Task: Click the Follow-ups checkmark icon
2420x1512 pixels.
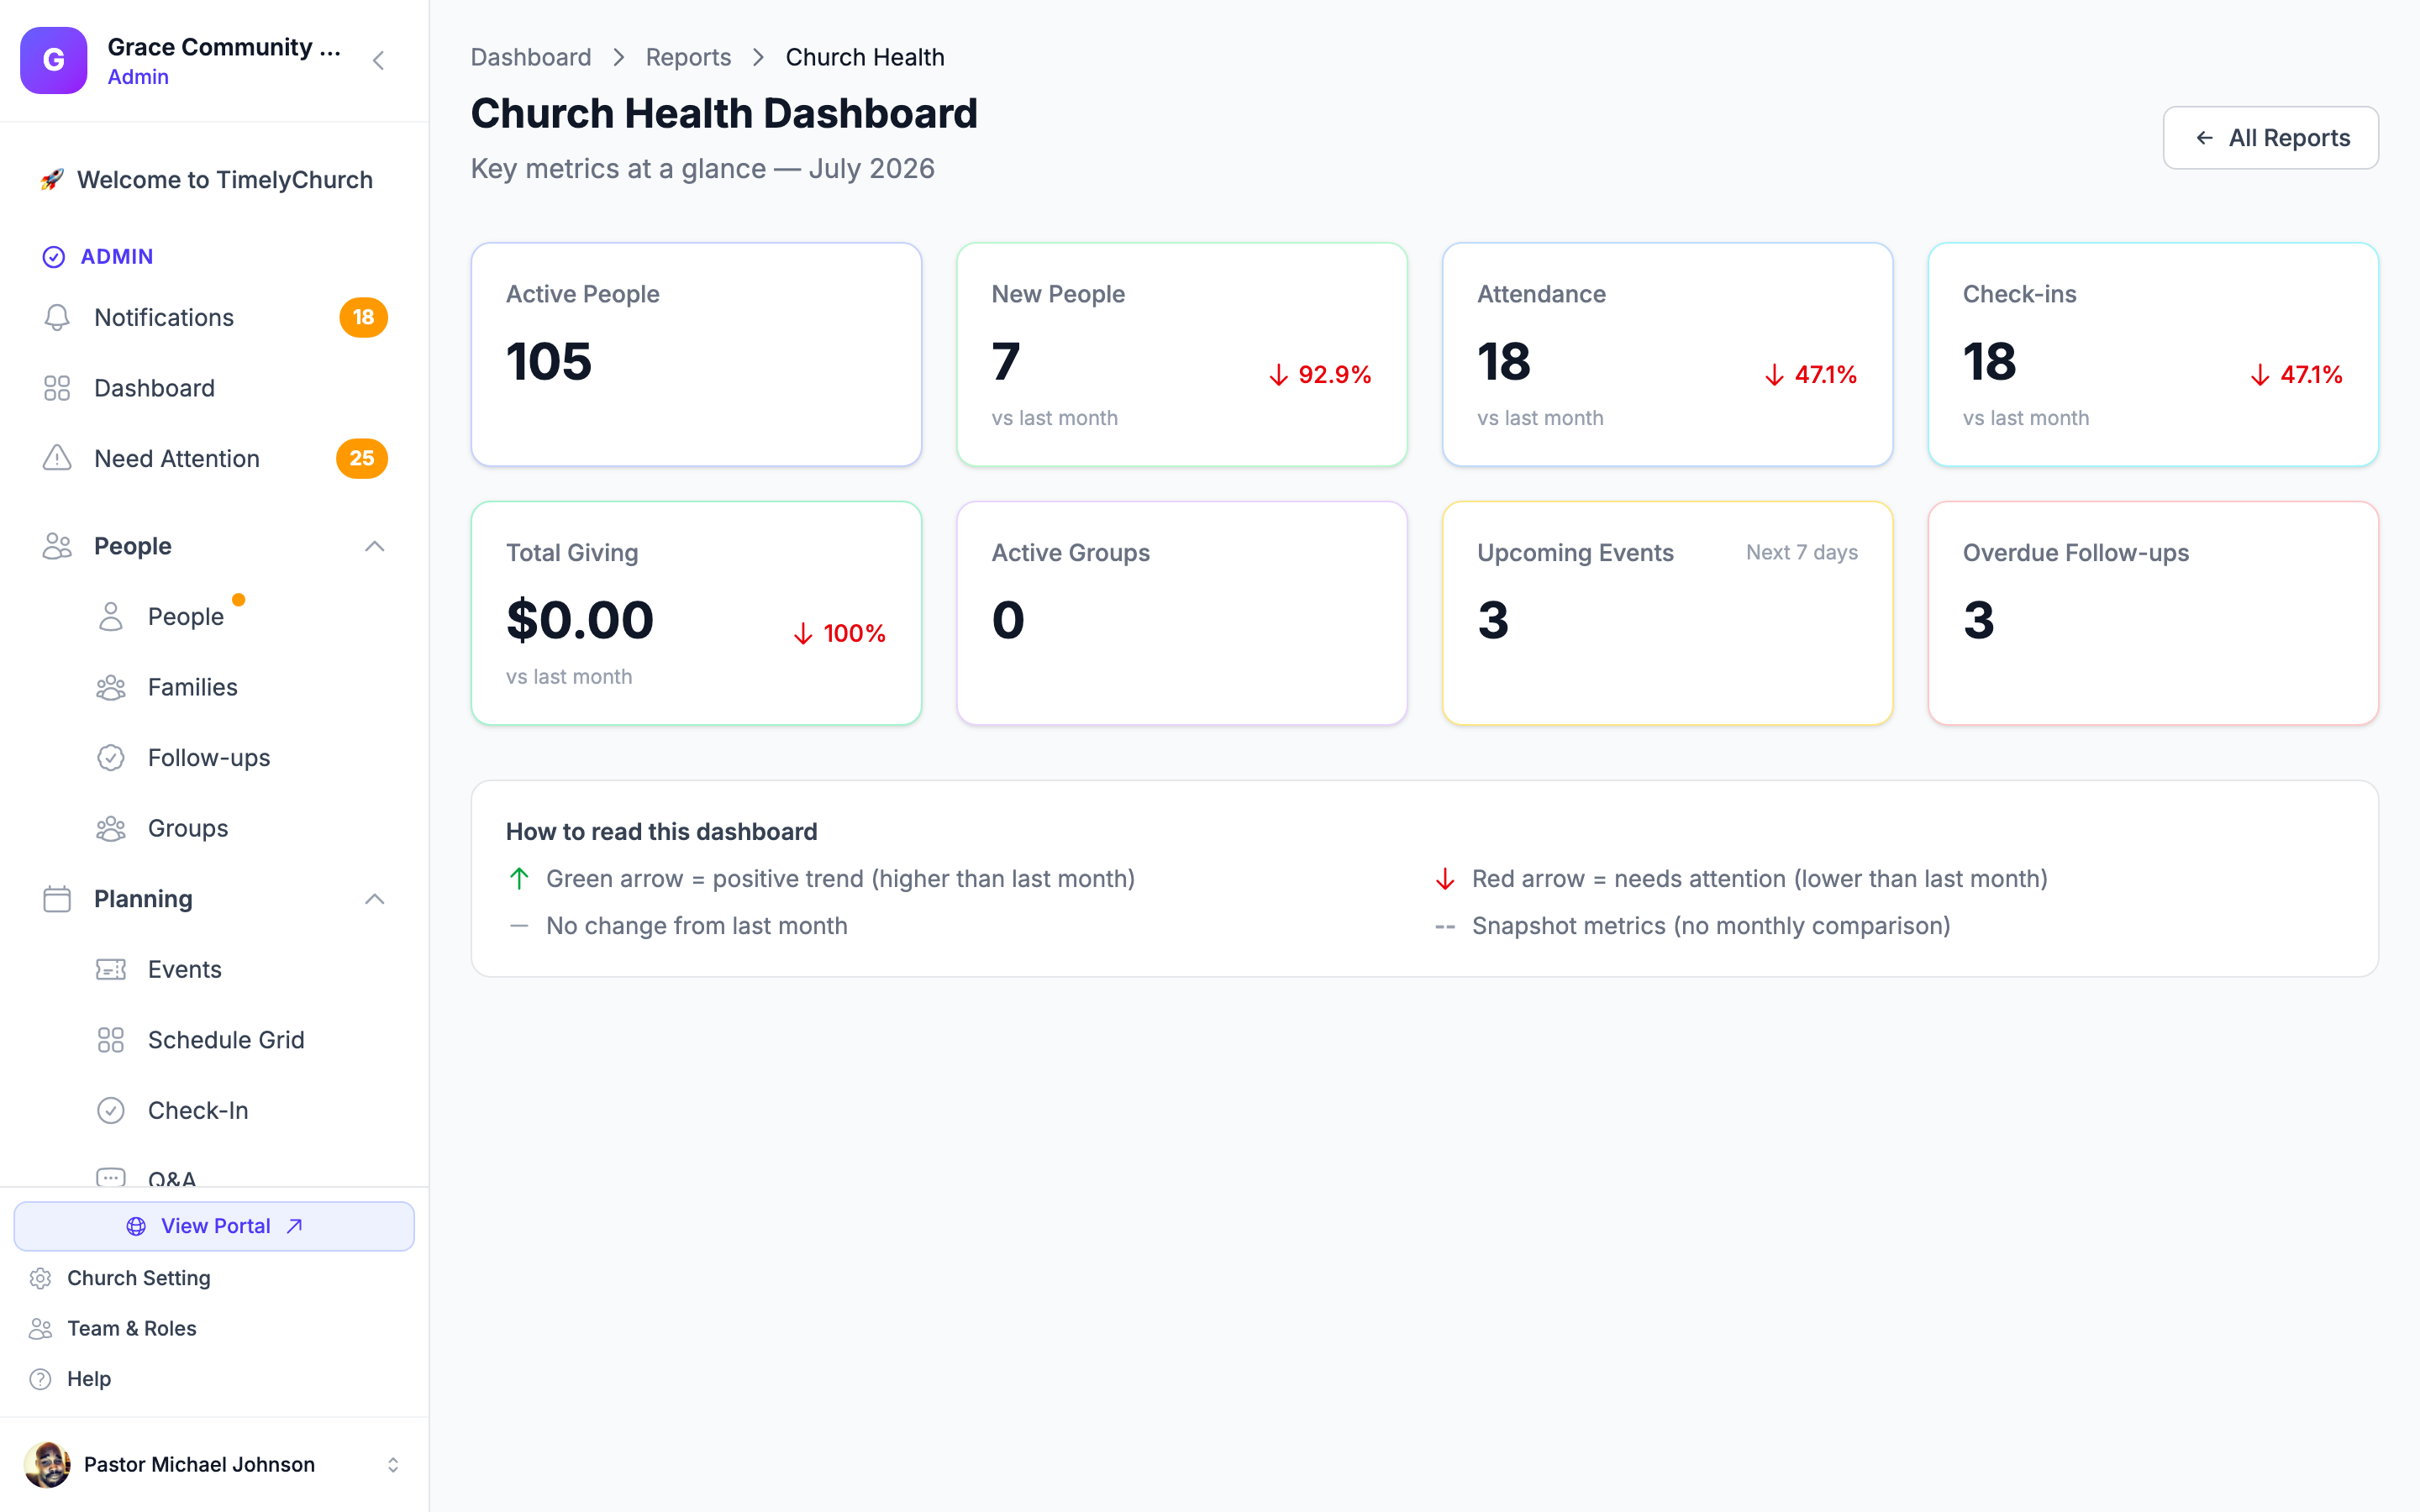Action: click(x=111, y=758)
